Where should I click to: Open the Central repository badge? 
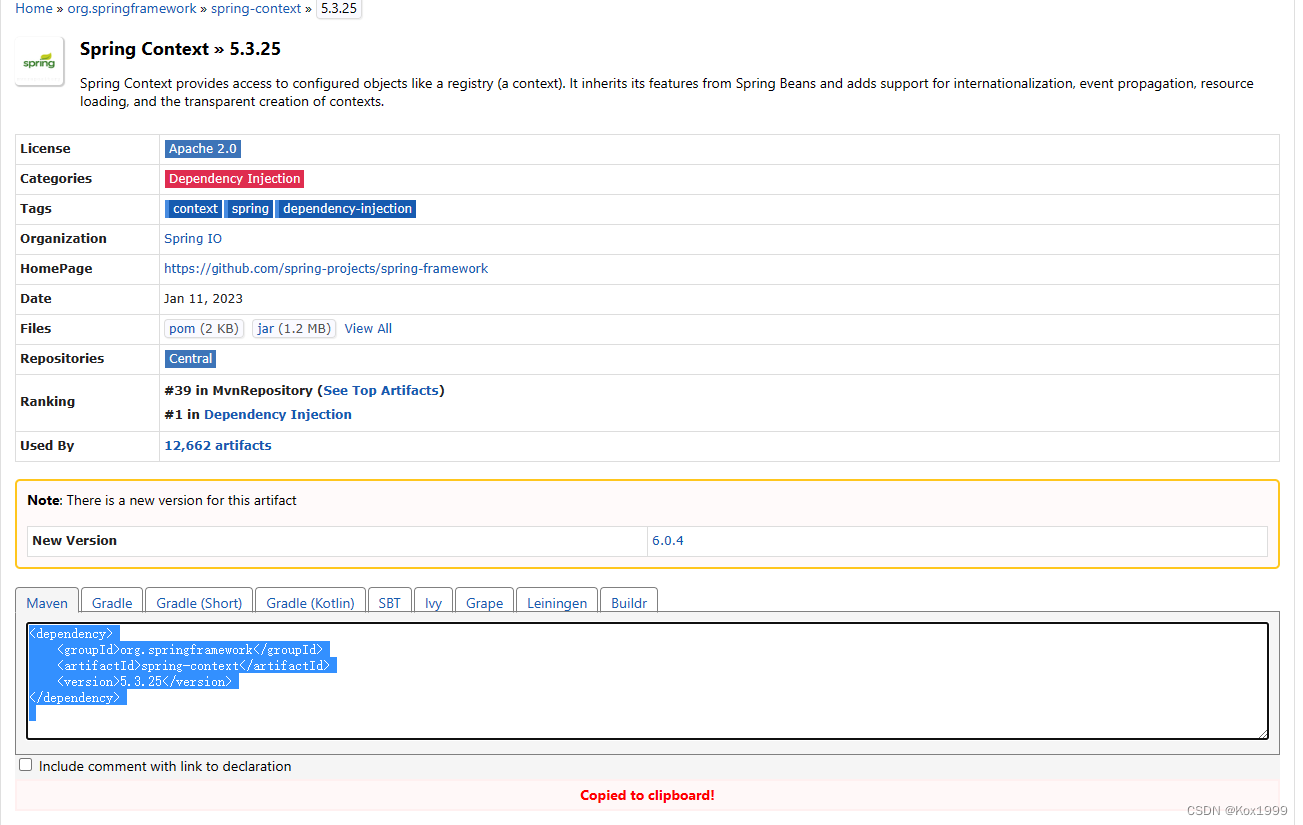(x=190, y=359)
